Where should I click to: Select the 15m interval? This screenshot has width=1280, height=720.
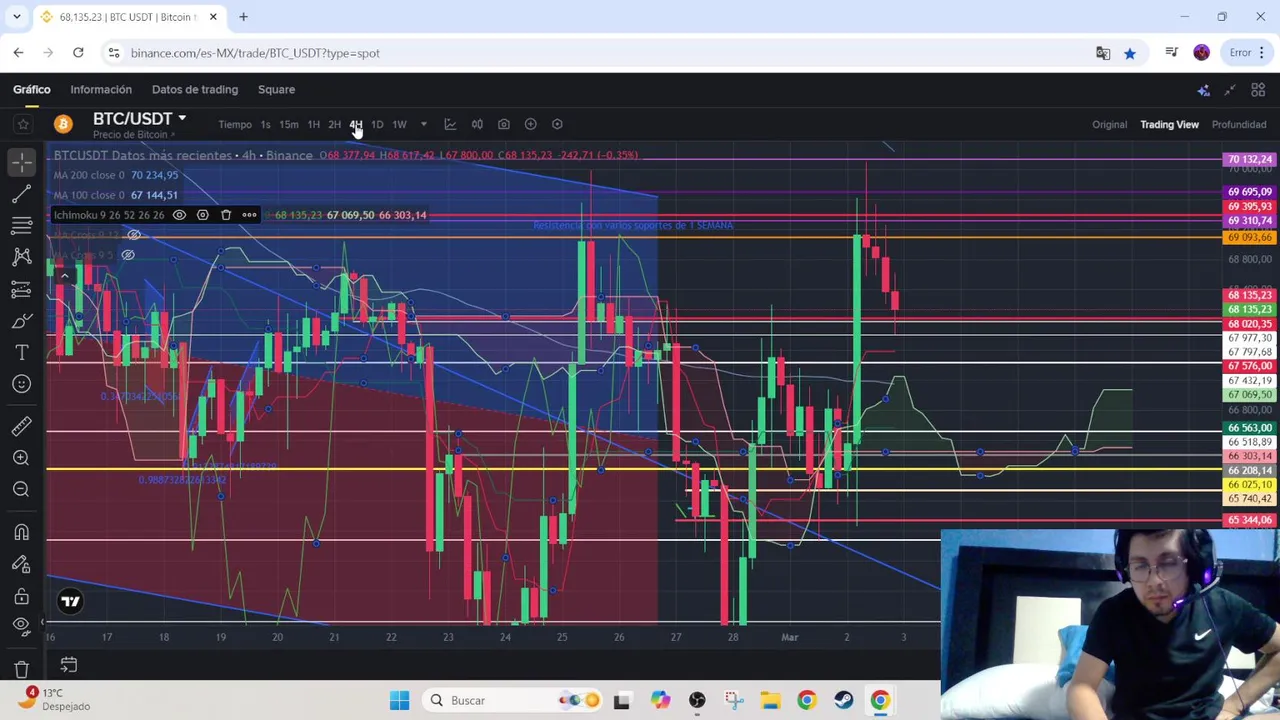(x=288, y=124)
